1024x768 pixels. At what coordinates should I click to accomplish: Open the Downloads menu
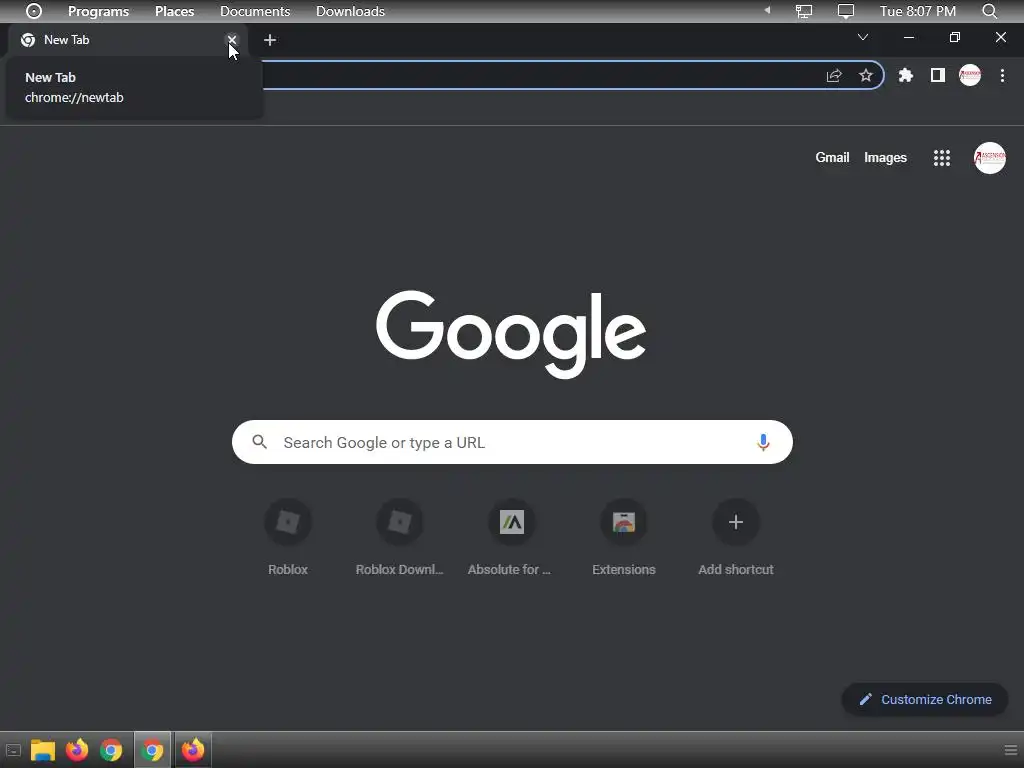pyautogui.click(x=350, y=11)
